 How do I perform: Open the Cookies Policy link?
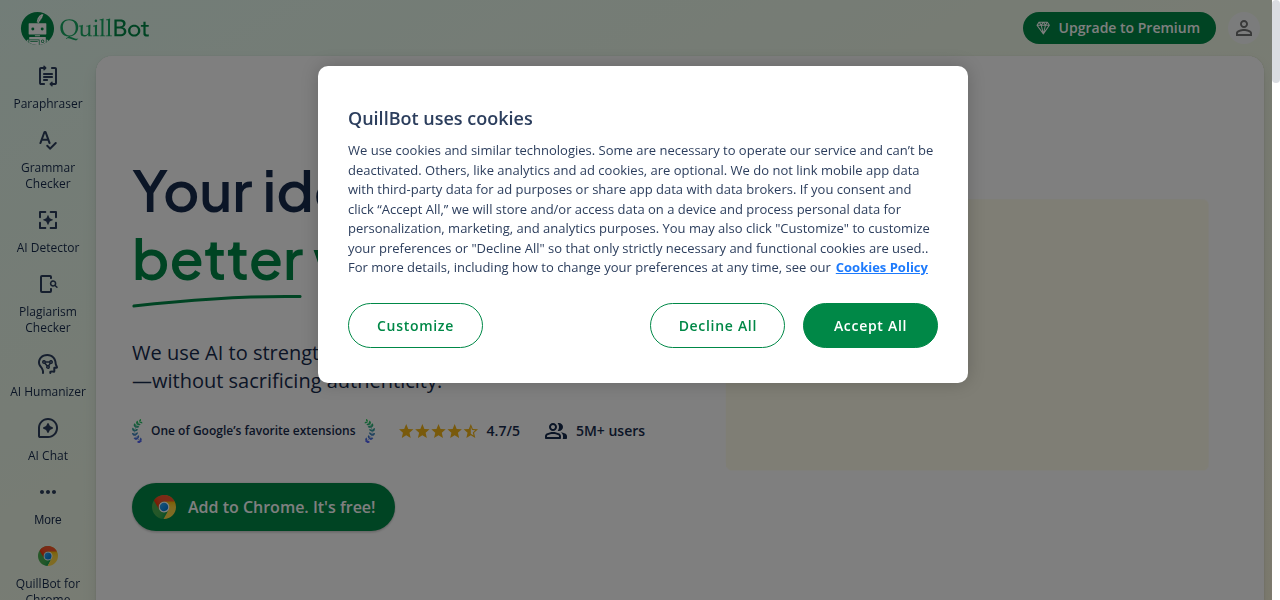coord(881,267)
